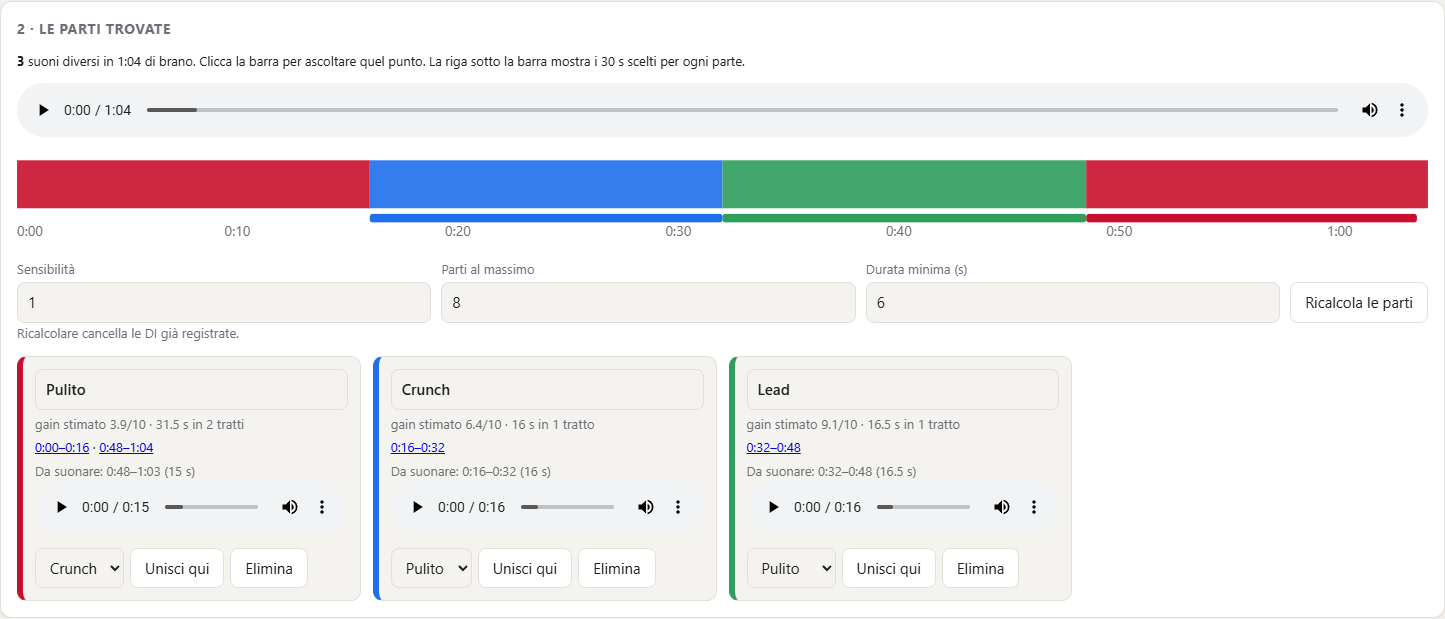Open the Crunch merge dropdown in Pulito card
Viewport: 1445px width, 619px height.
point(79,568)
